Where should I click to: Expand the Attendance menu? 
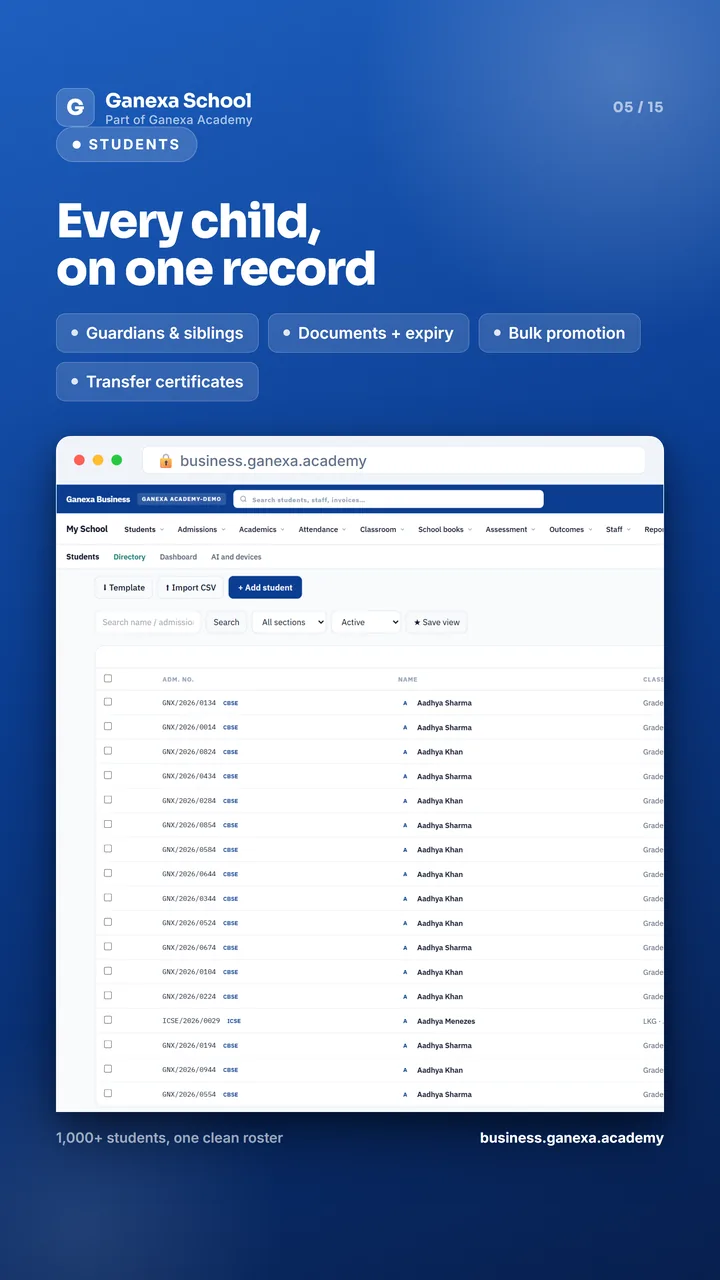(322, 530)
